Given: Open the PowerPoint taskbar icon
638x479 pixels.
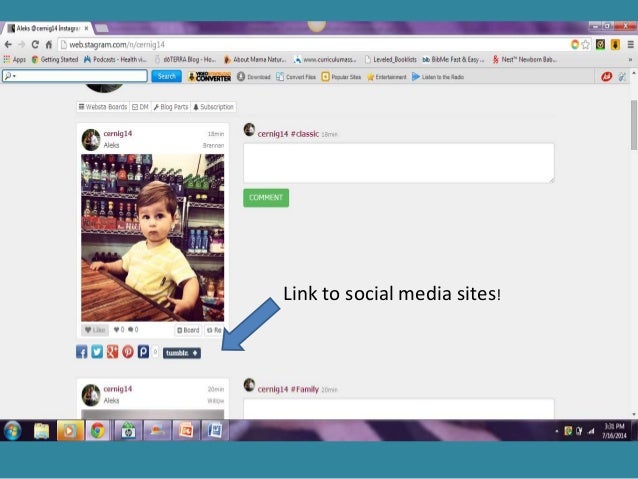Looking at the screenshot, I should pyautogui.click(x=186, y=431).
